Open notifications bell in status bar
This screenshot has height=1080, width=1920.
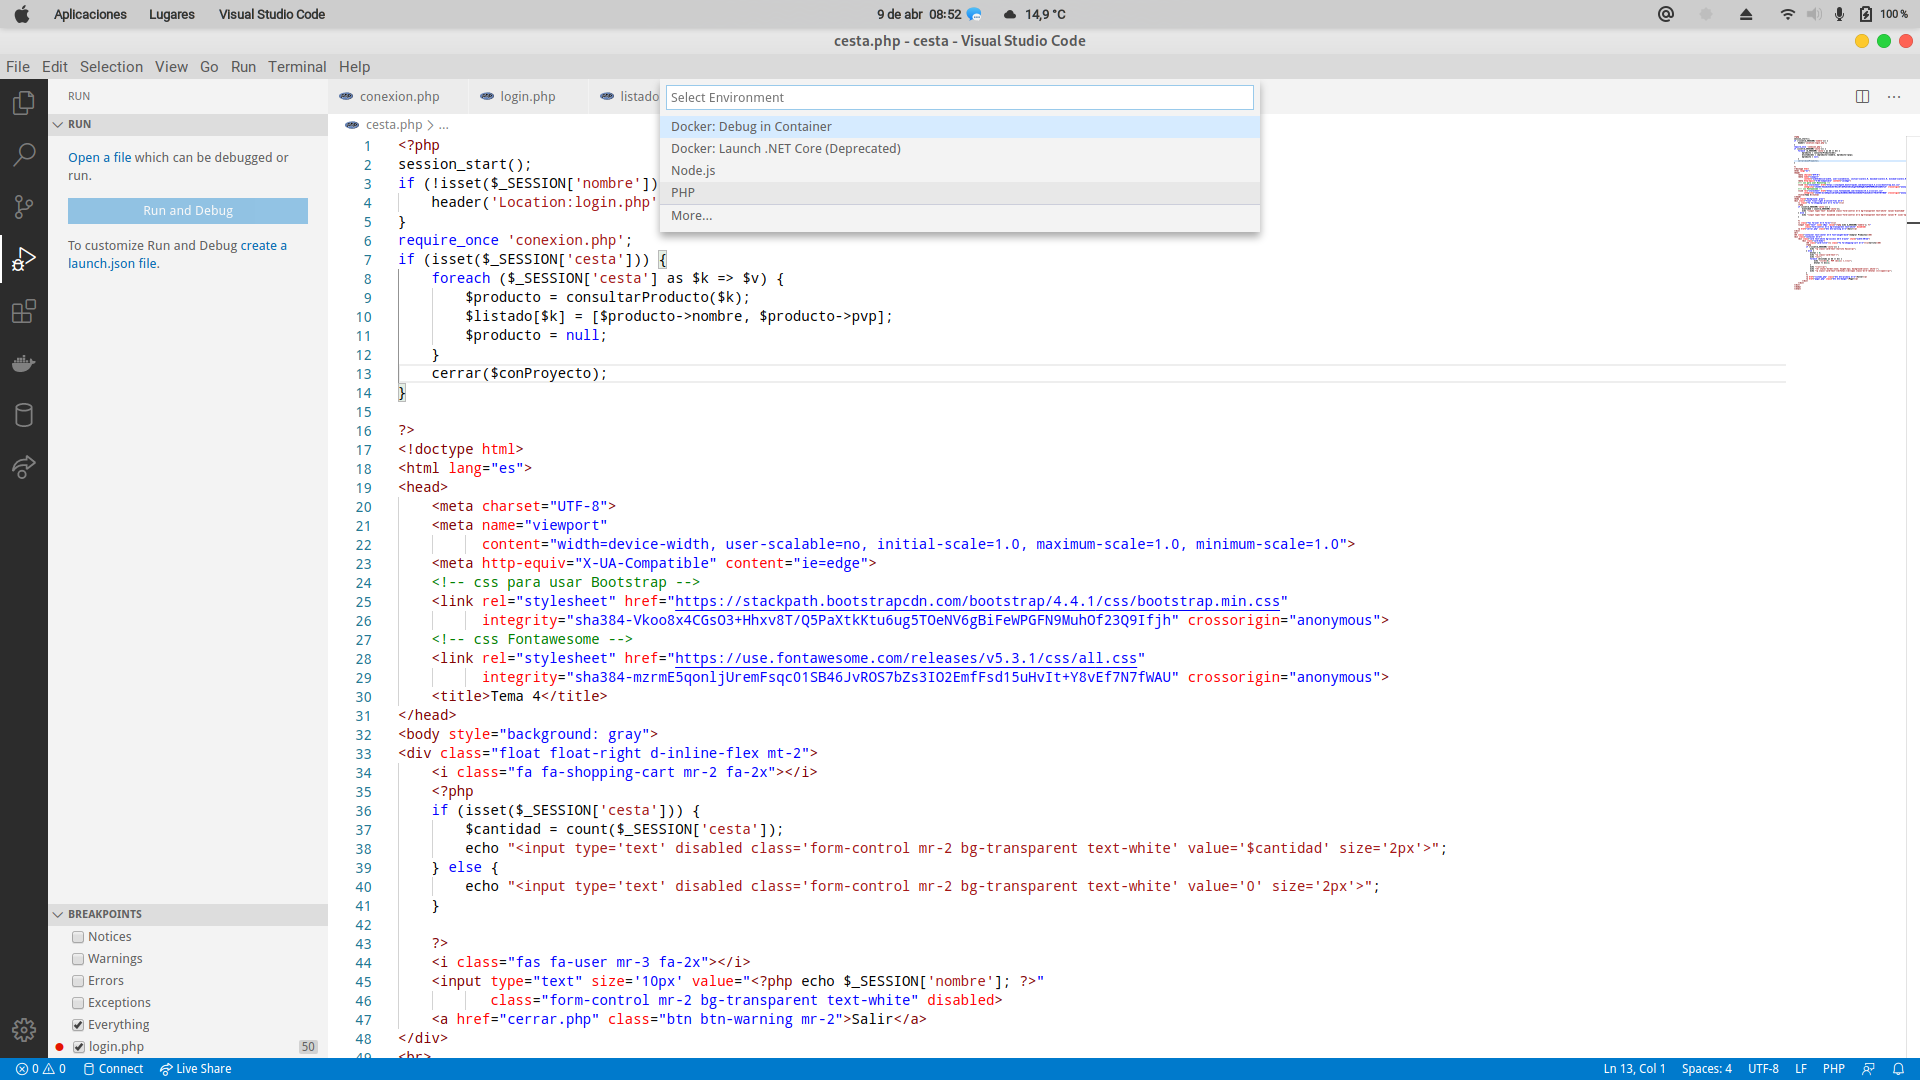point(1898,1069)
